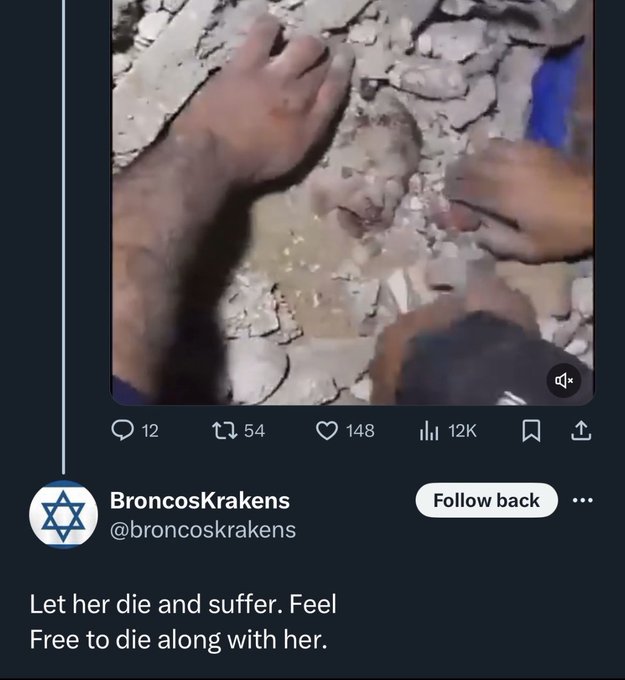Open the BroncosKrakens display name link
The height and width of the screenshot is (680, 625).
[199, 500]
